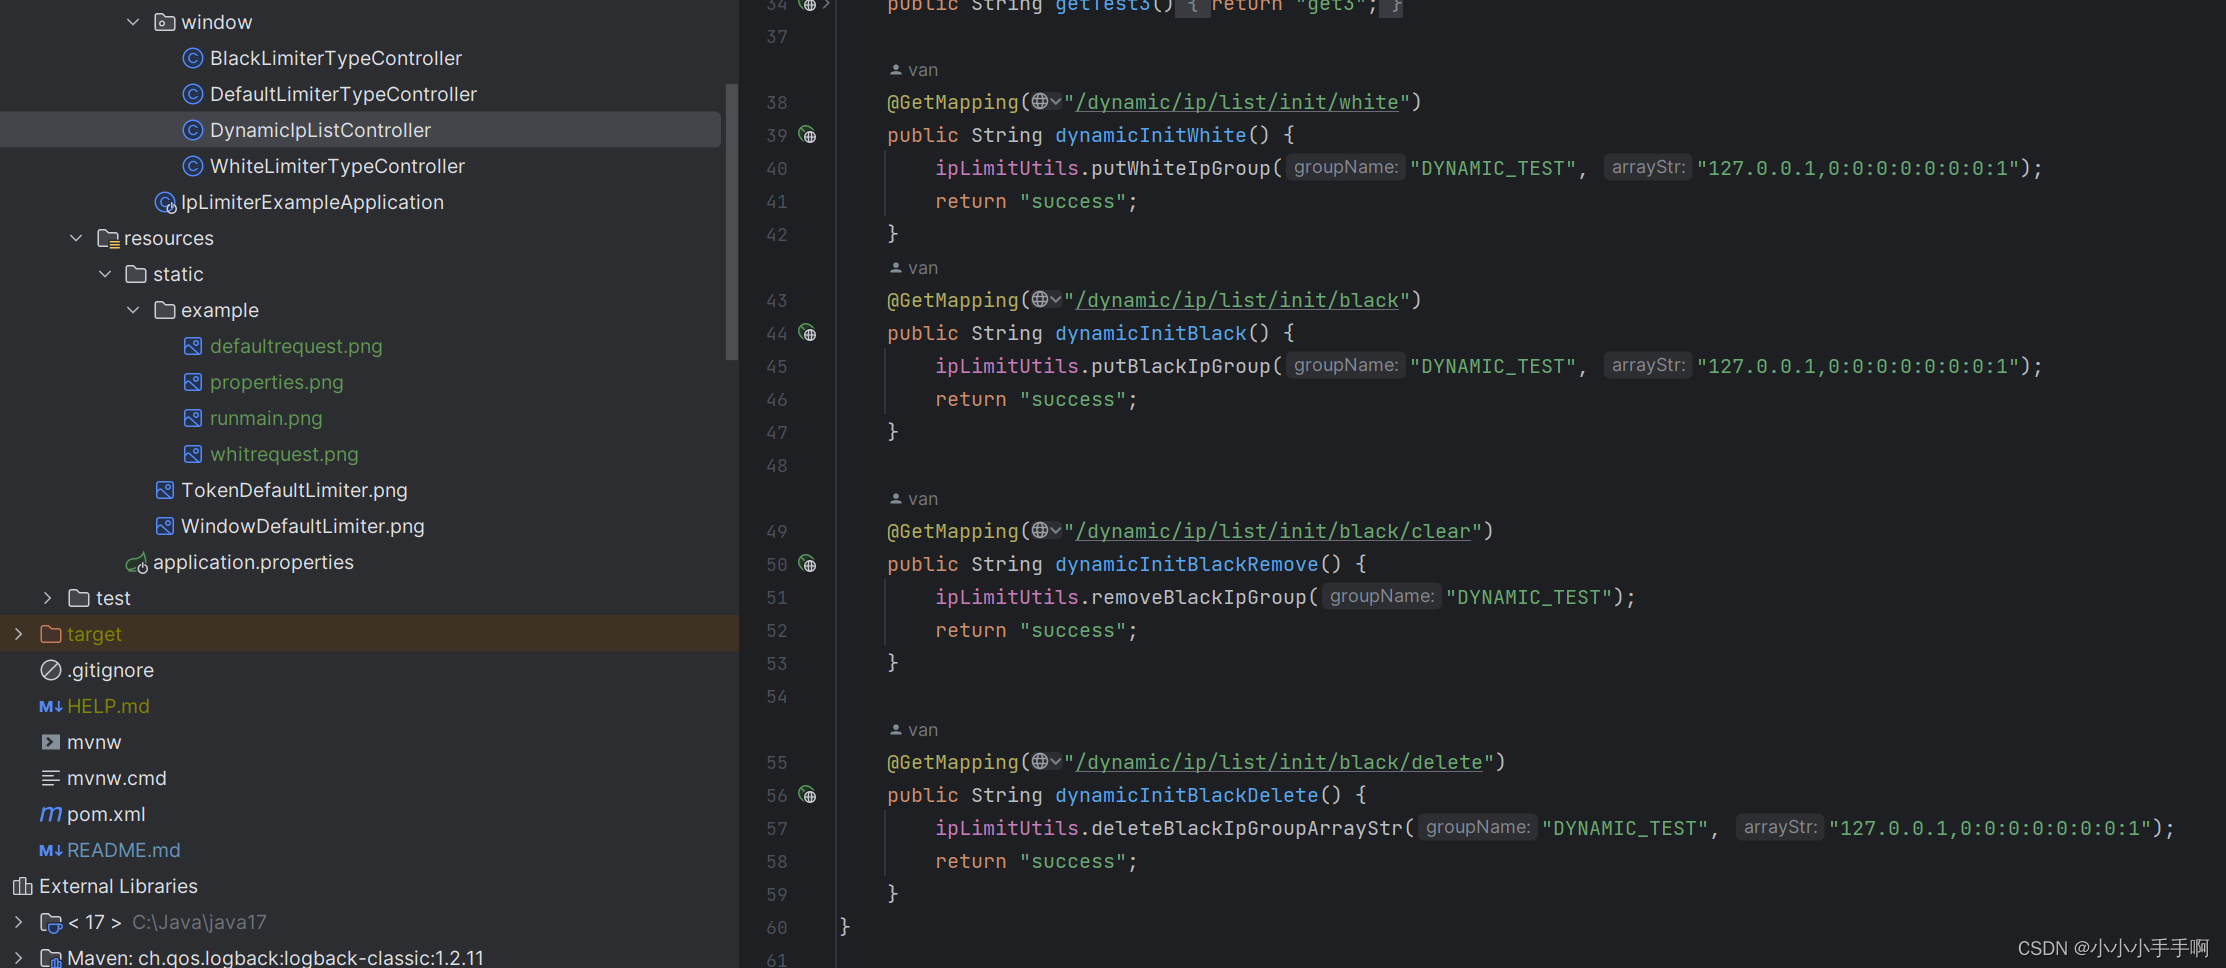The image size is (2226, 968).
Task: Open WhiteLimiterTypeController class
Action: [337, 166]
